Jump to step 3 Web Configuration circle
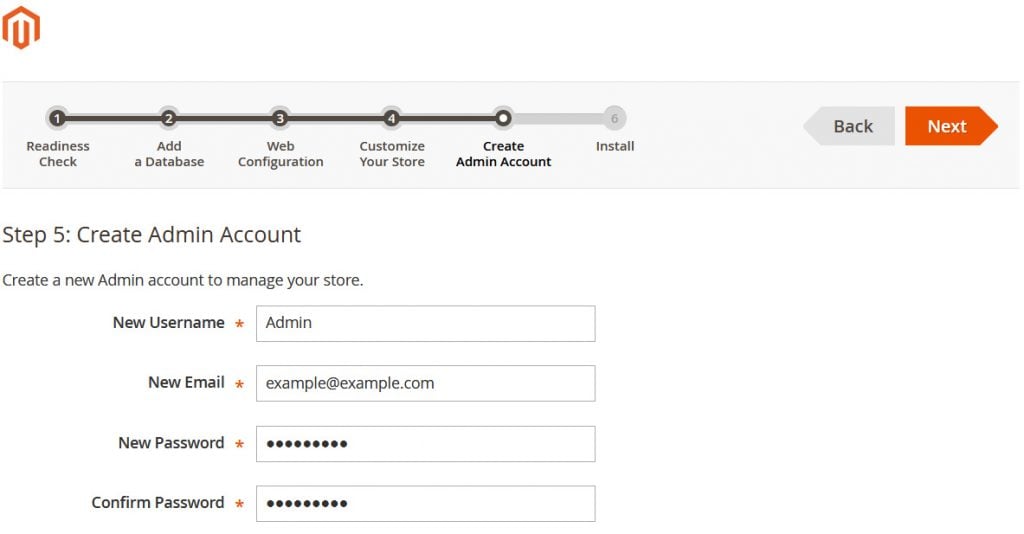The height and width of the screenshot is (534, 1024). point(280,118)
